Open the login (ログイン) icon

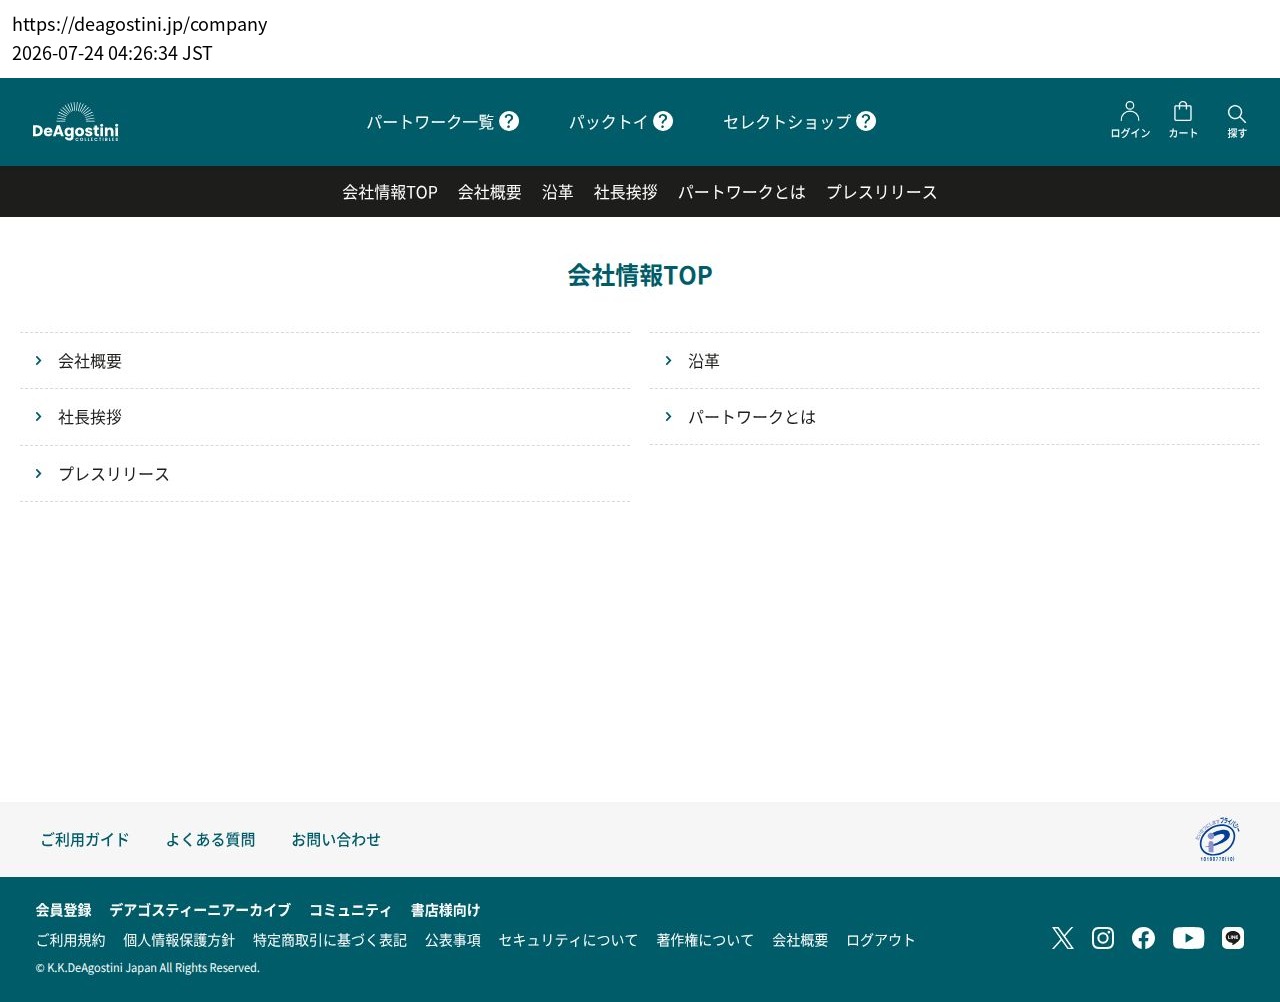tap(1130, 120)
